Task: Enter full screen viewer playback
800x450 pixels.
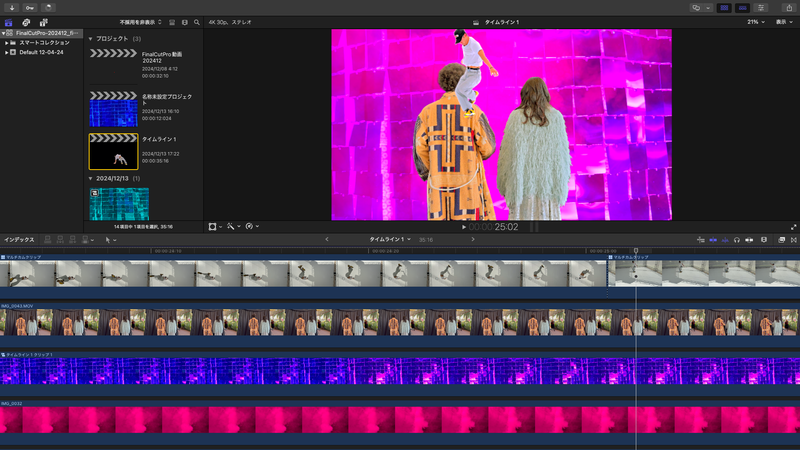Action: [x=793, y=227]
